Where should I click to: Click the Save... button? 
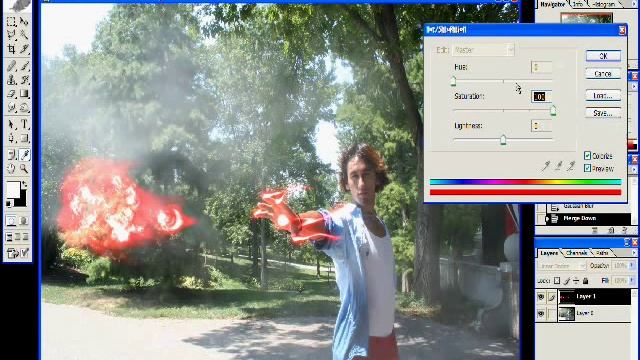pos(603,113)
